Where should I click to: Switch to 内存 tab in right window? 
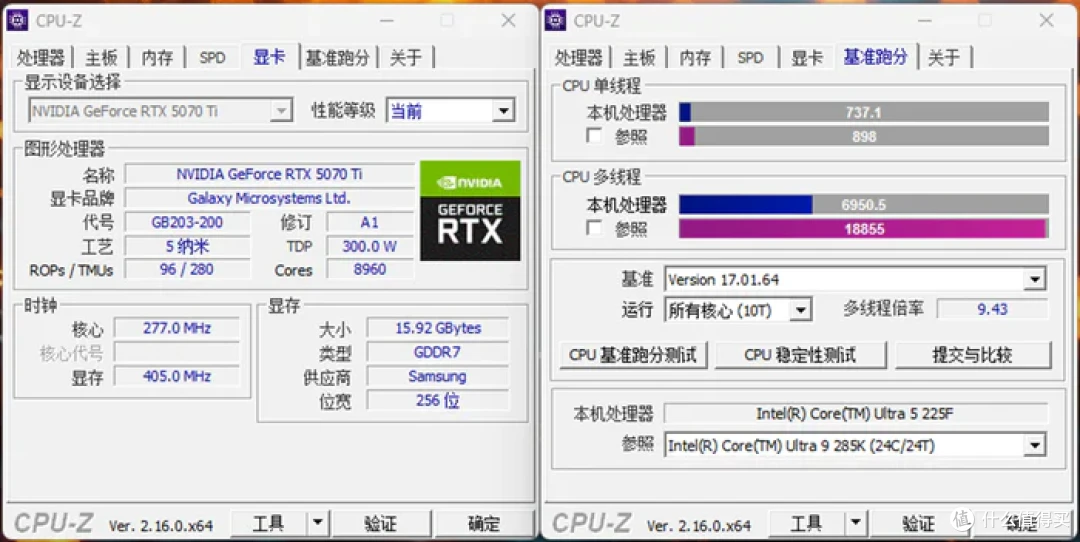pyautogui.click(x=695, y=58)
